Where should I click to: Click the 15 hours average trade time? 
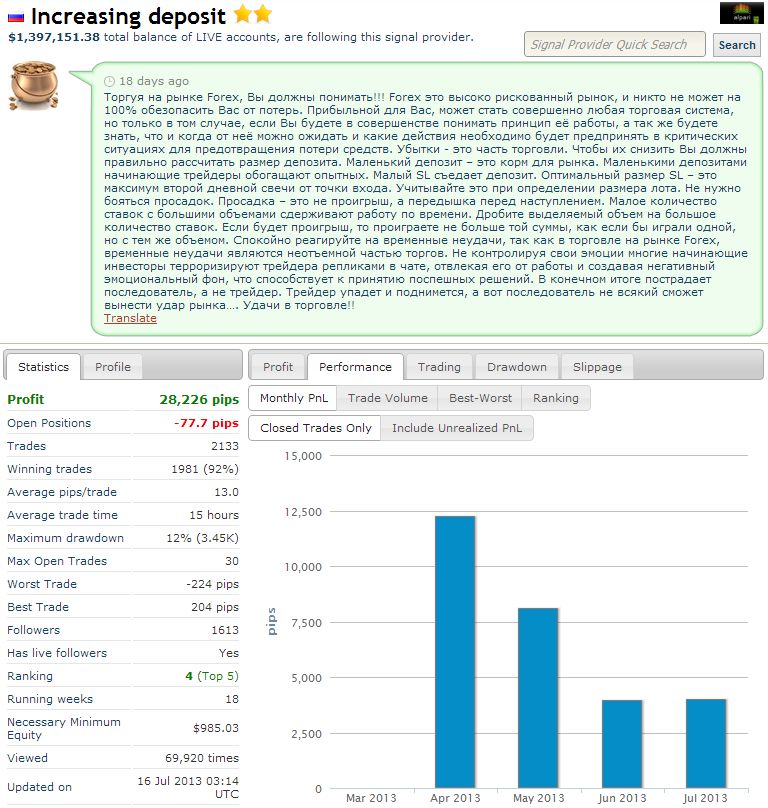pos(214,515)
